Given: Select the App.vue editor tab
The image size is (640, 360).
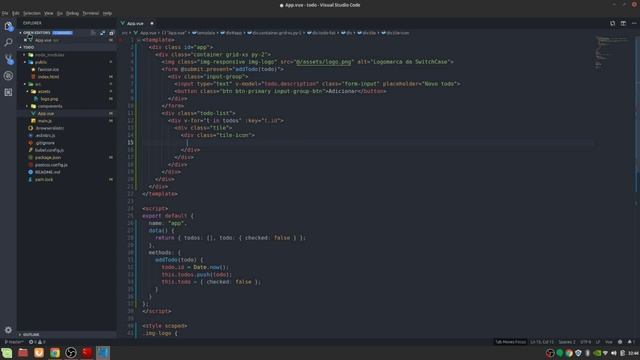Looking at the screenshot, I should point(138,23).
